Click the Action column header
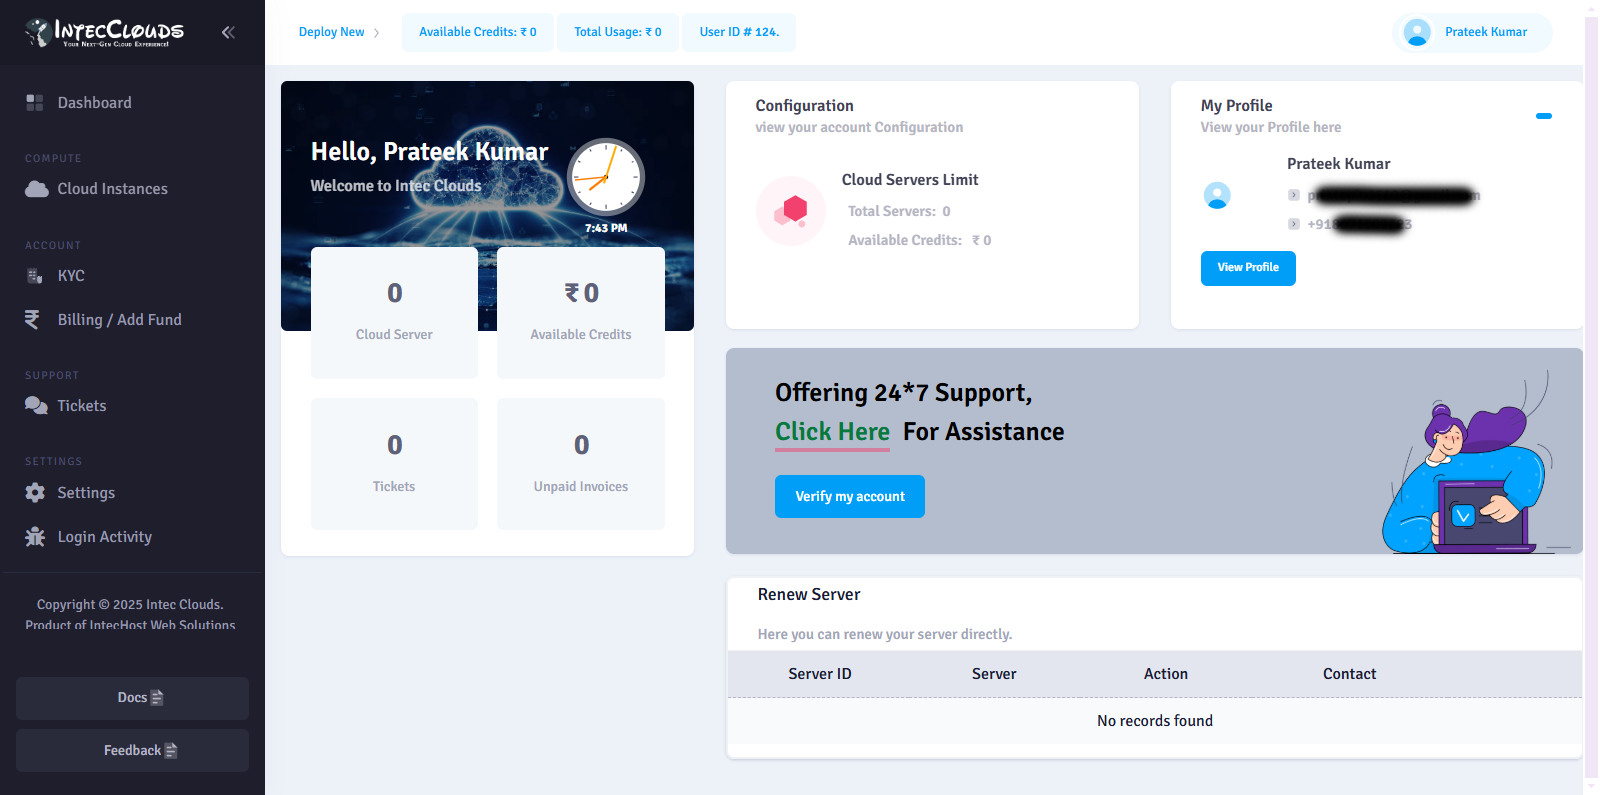1600x795 pixels. point(1166,674)
